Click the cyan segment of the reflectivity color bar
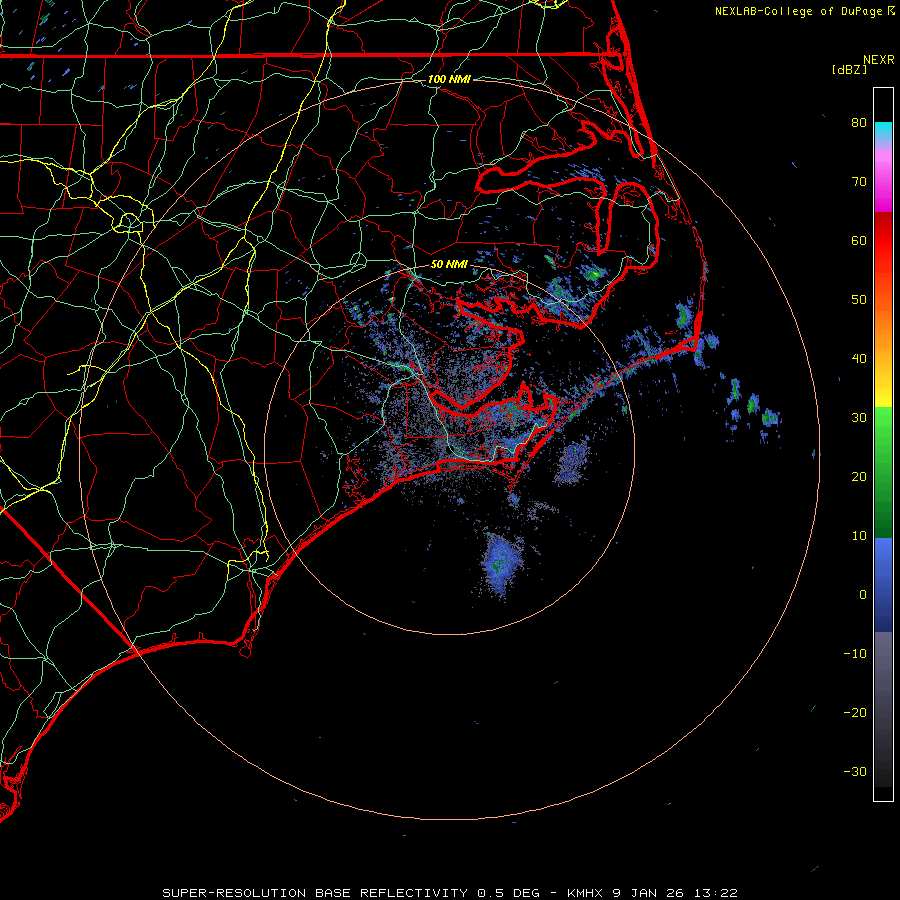 tap(883, 132)
